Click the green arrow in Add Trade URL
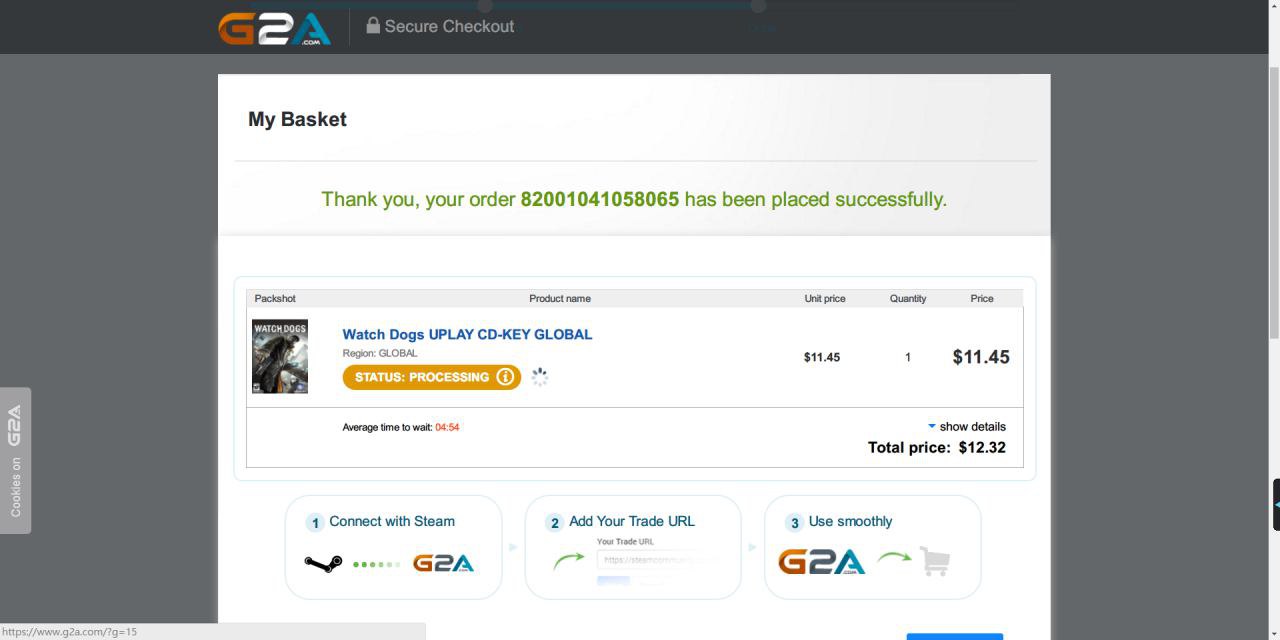 click(568, 560)
